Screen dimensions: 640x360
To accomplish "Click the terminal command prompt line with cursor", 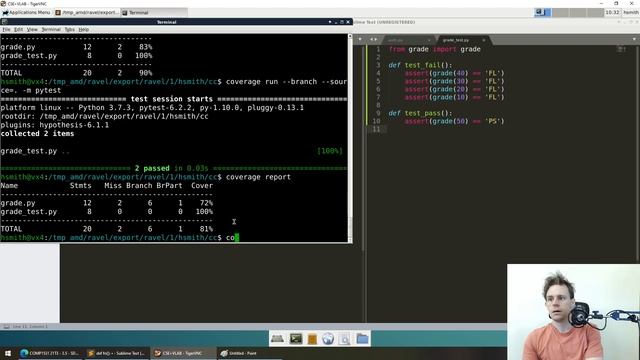I will click(119, 238).
